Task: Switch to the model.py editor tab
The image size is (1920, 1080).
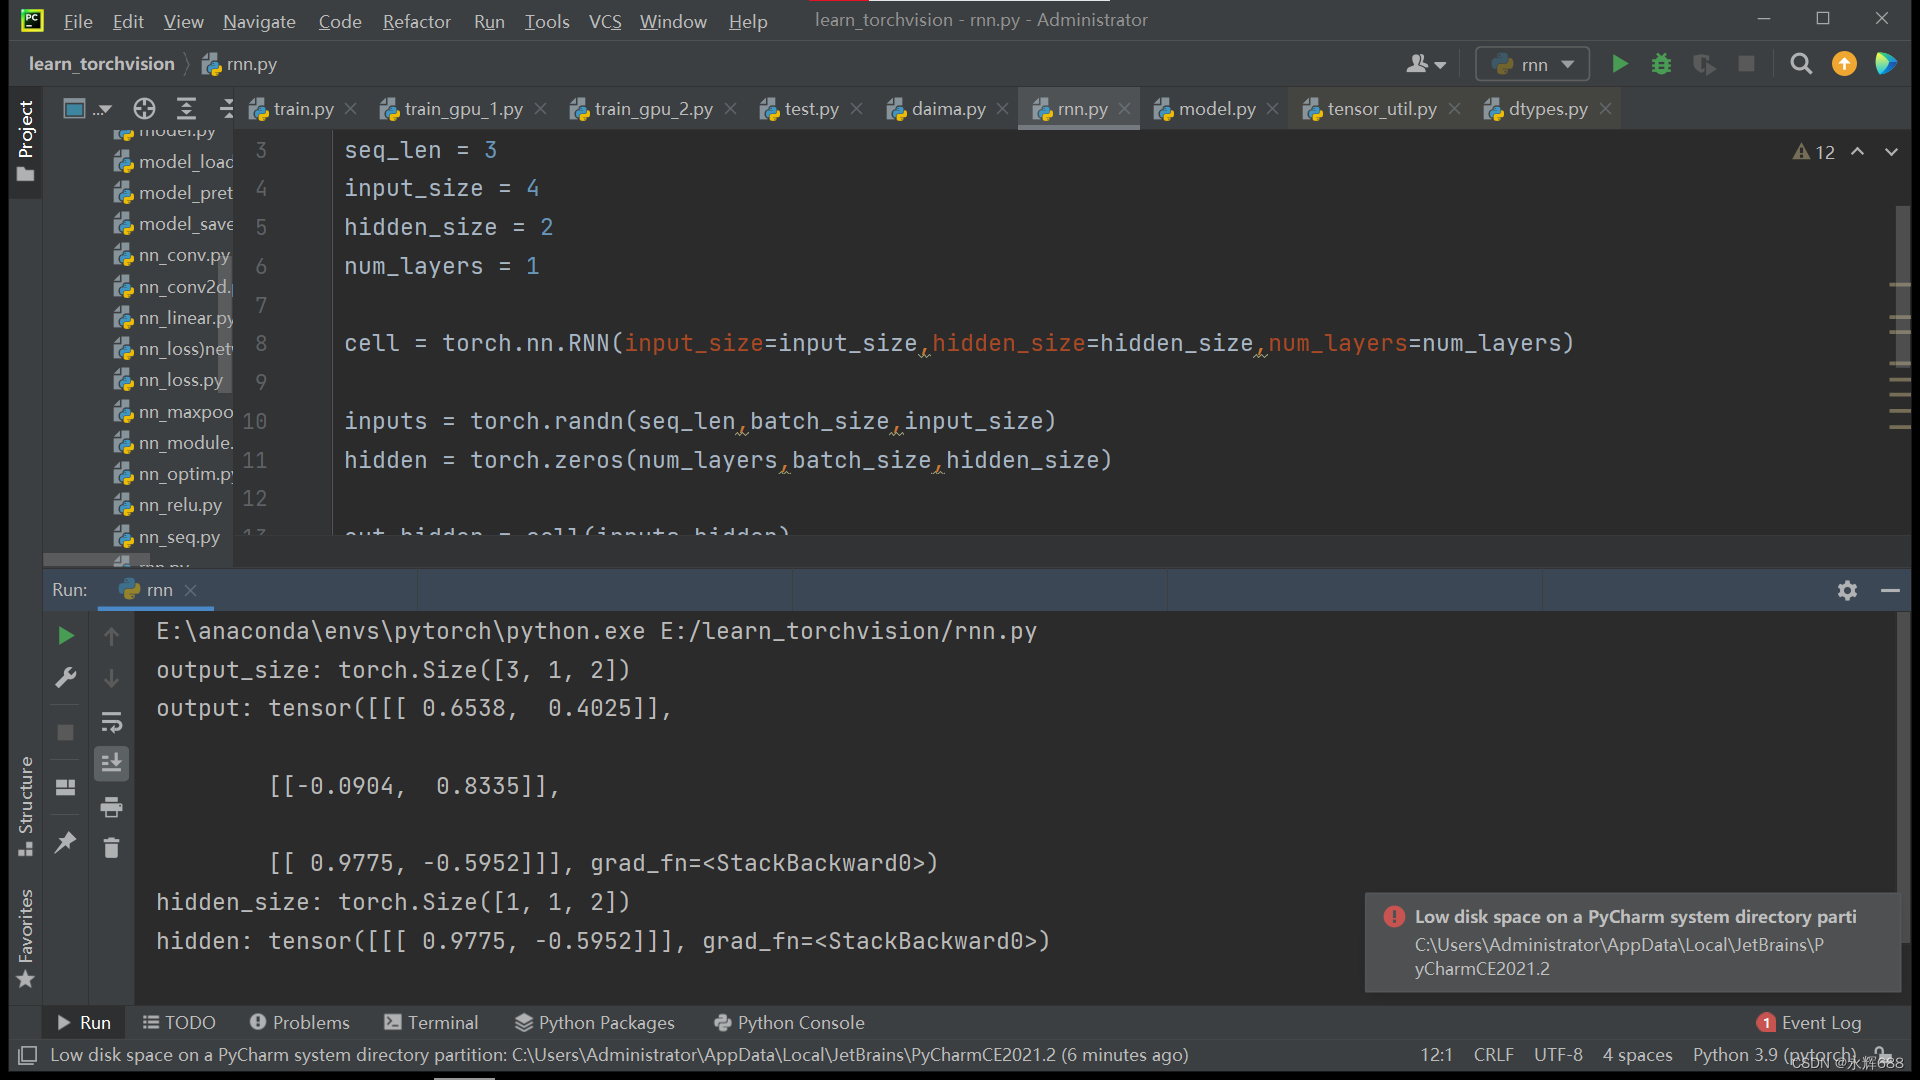Action: (x=1216, y=109)
